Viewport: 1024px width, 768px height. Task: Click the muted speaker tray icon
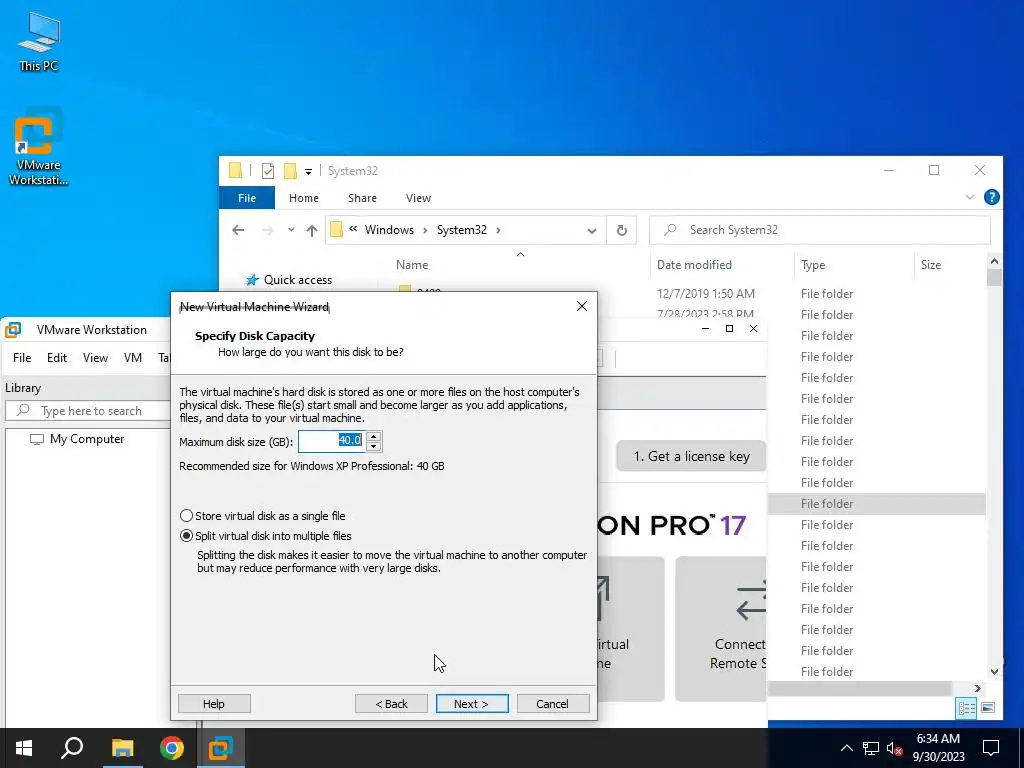[x=894, y=748]
